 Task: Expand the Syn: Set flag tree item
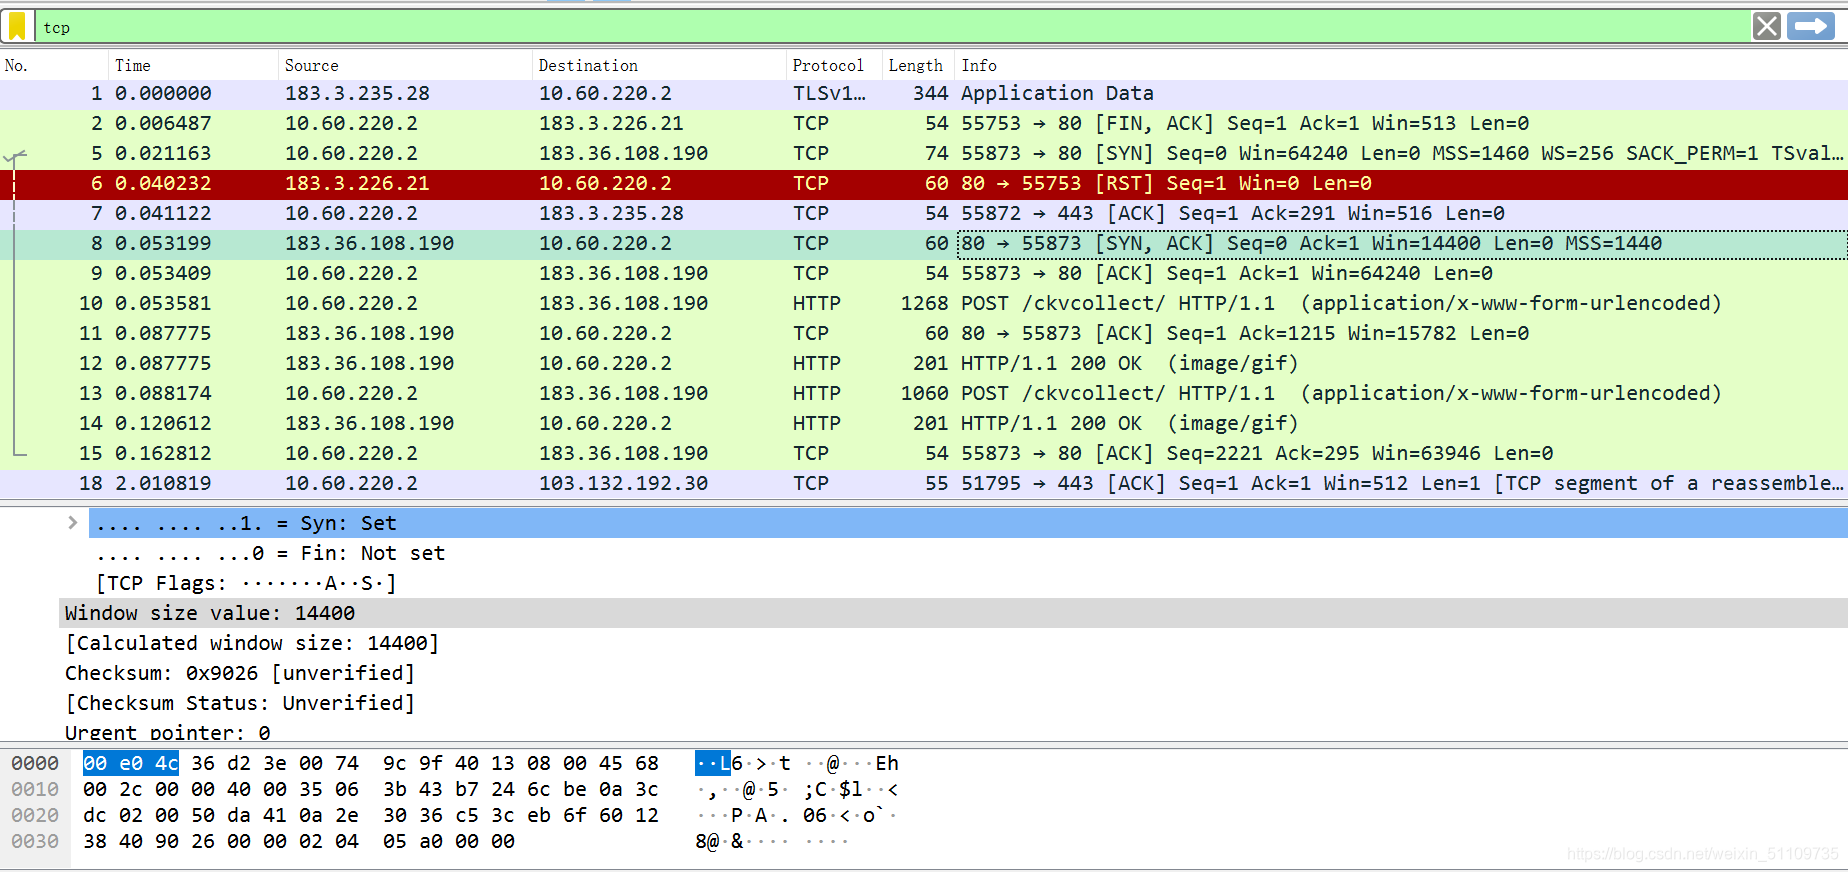click(x=72, y=522)
